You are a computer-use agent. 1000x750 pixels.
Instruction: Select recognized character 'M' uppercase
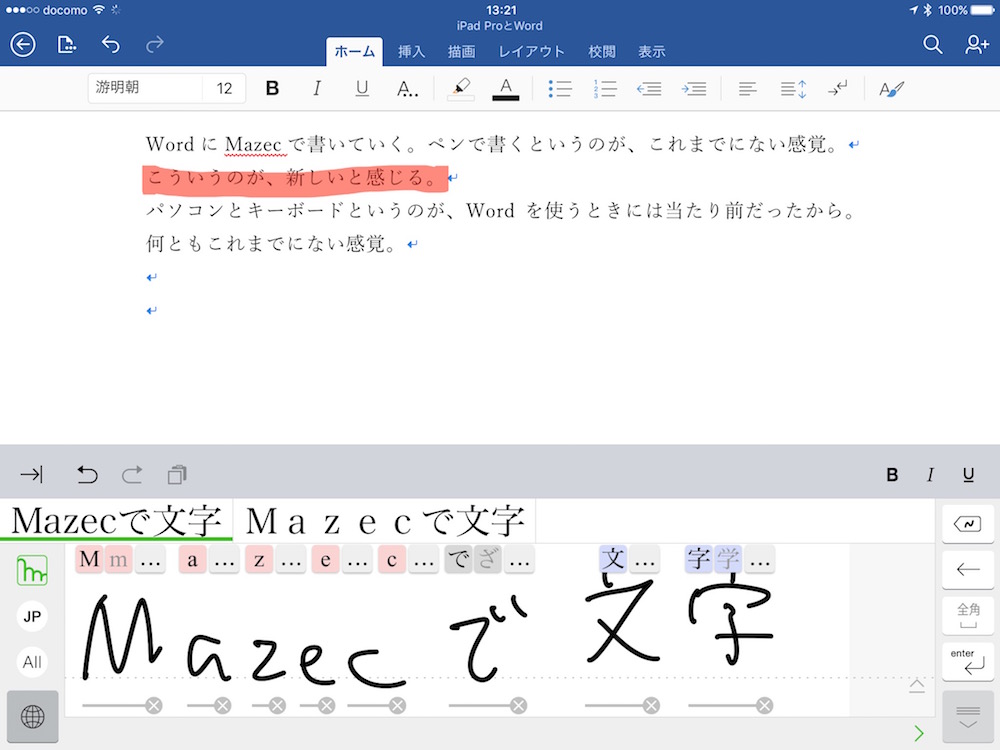pyautogui.click(x=89, y=559)
